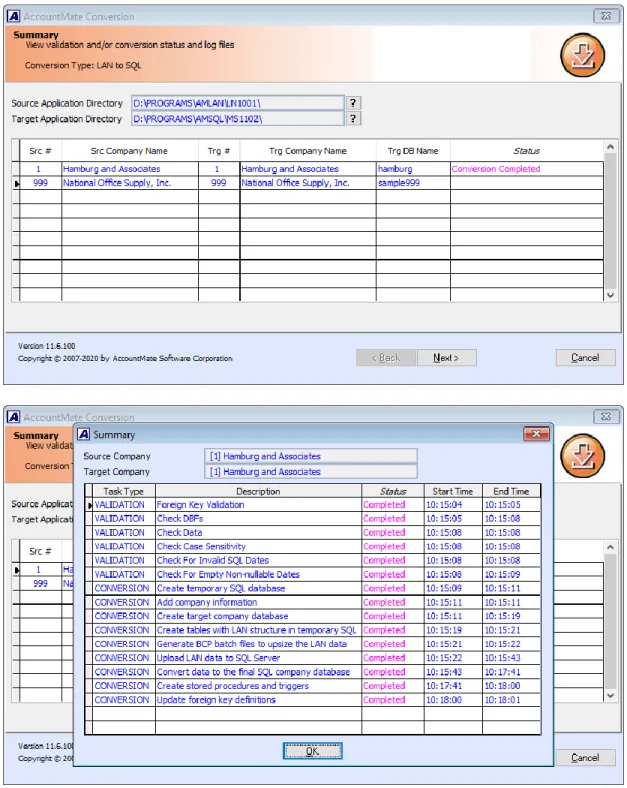
Task: Click 'Conversion Completed' status cell
Action: (x=527, y=169)
